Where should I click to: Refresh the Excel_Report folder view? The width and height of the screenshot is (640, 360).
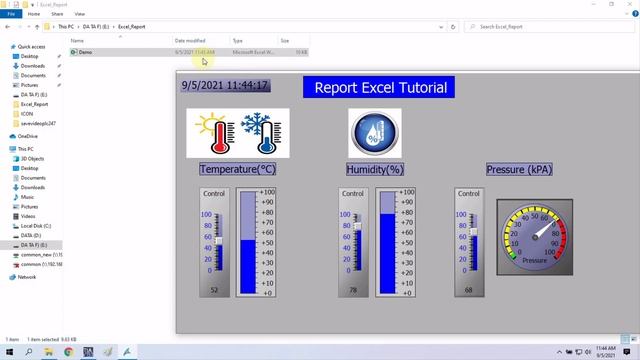coord(453,27)
